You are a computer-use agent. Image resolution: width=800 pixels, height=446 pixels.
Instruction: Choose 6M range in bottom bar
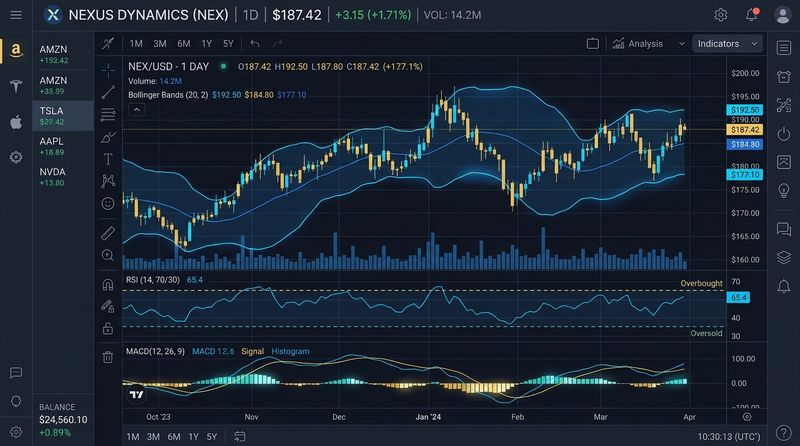click(174, 437)
